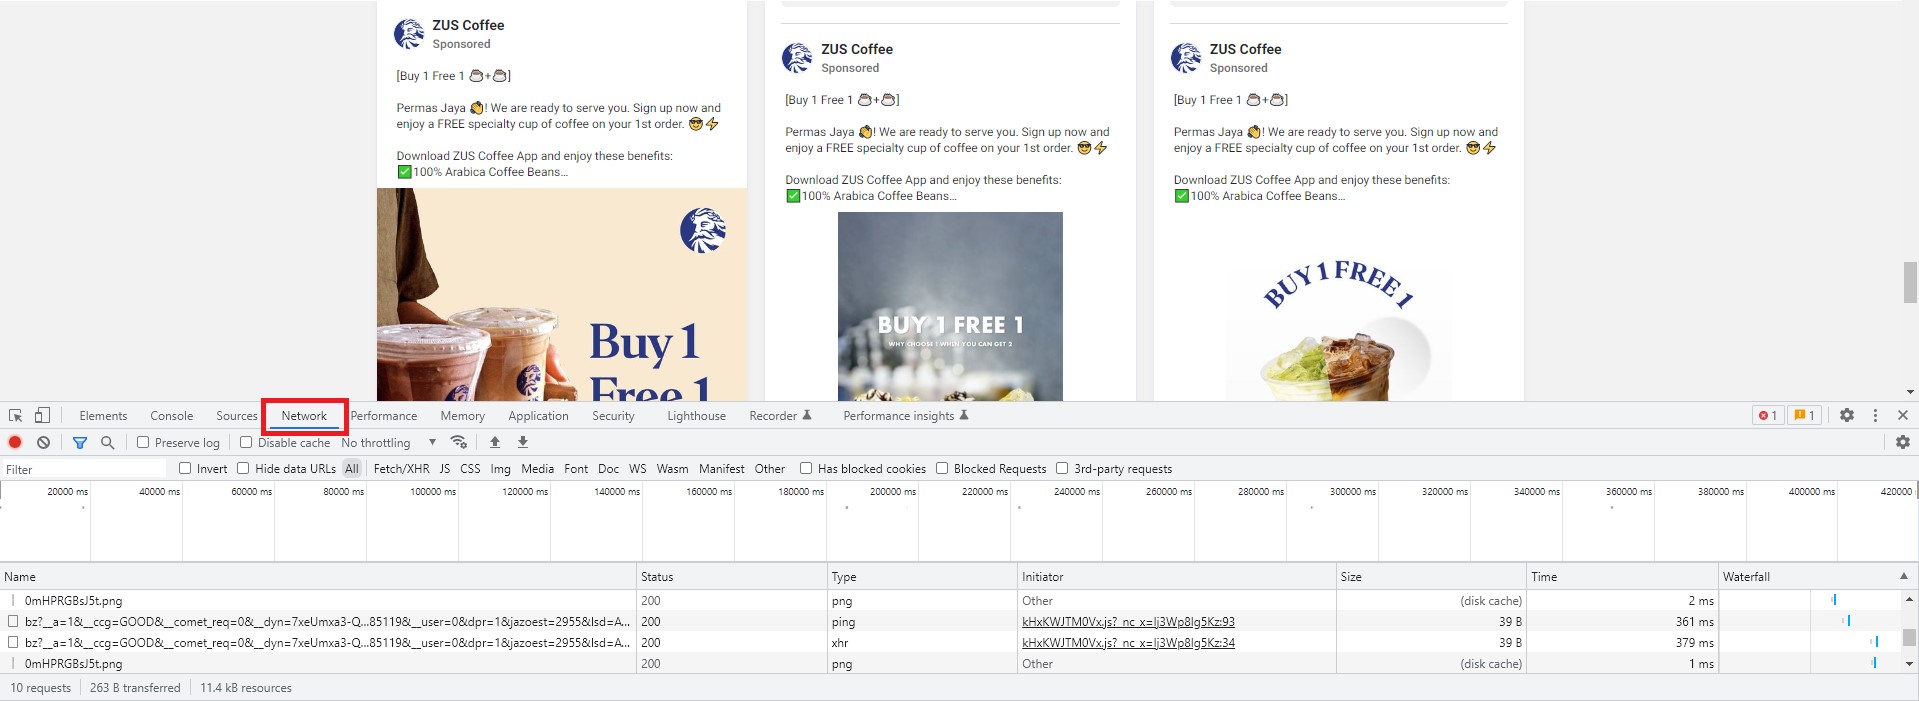The image size is (1919, 701).
Task: Switch to the Memory tab
Action: [x=463, y=416]
